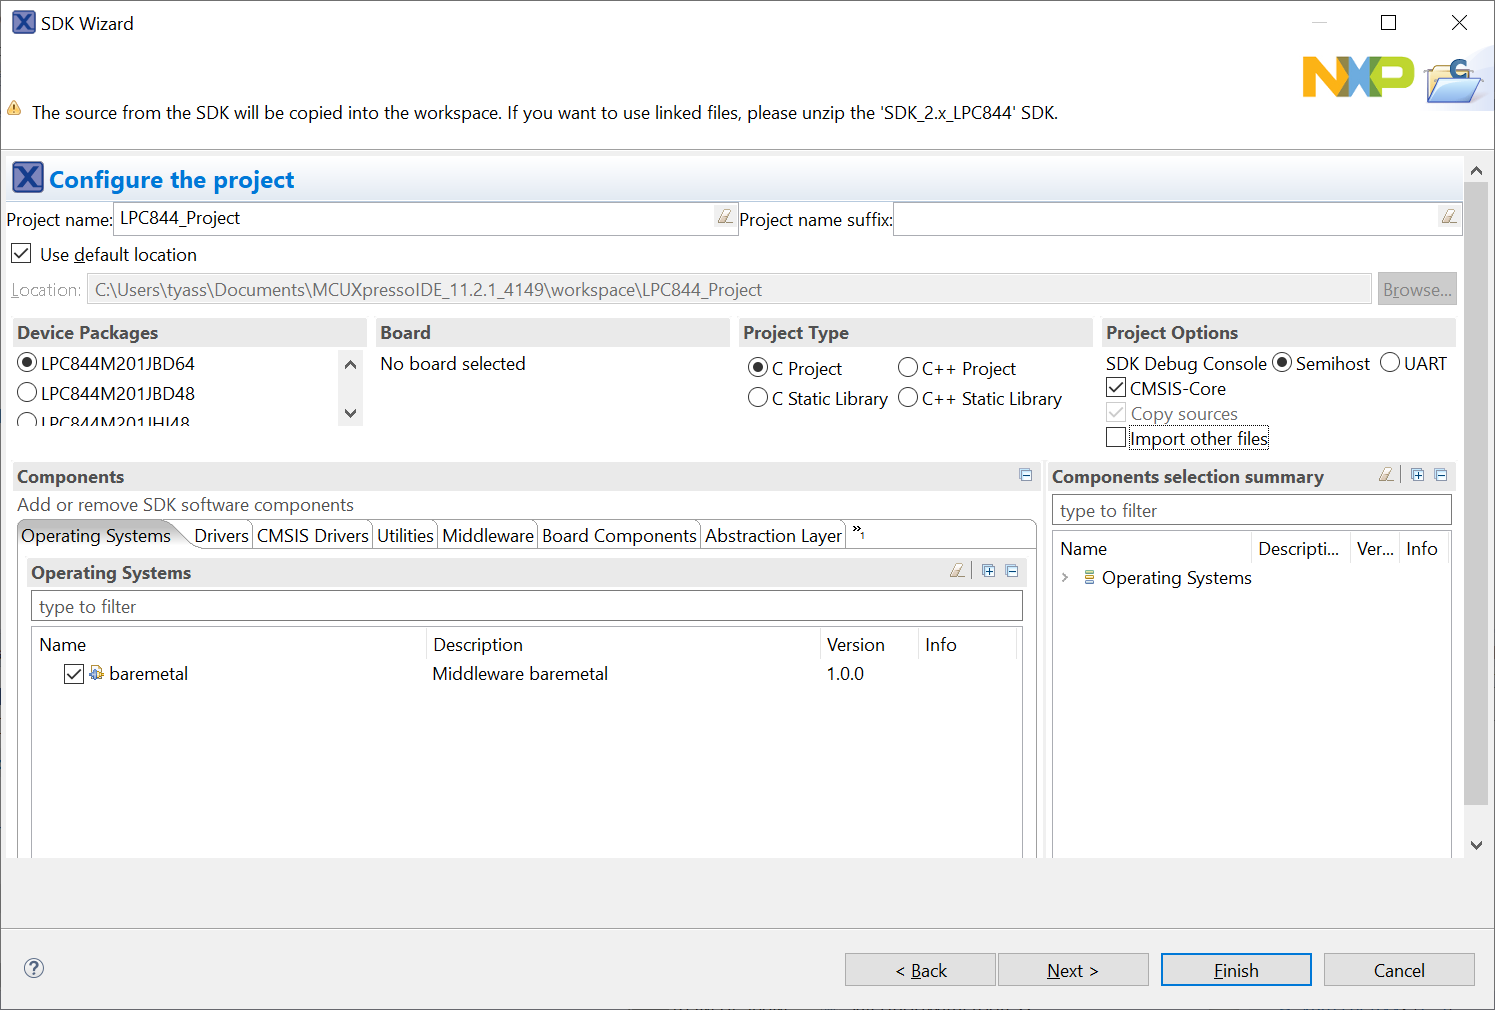Click eraser icon in Components selection summary header
Viewport: 1495px width, 1010px height.
click(x=1386, y=475)
